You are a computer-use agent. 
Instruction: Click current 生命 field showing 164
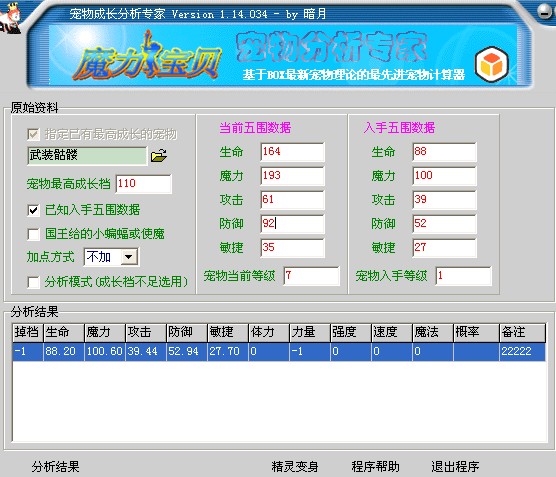(292, 152)
